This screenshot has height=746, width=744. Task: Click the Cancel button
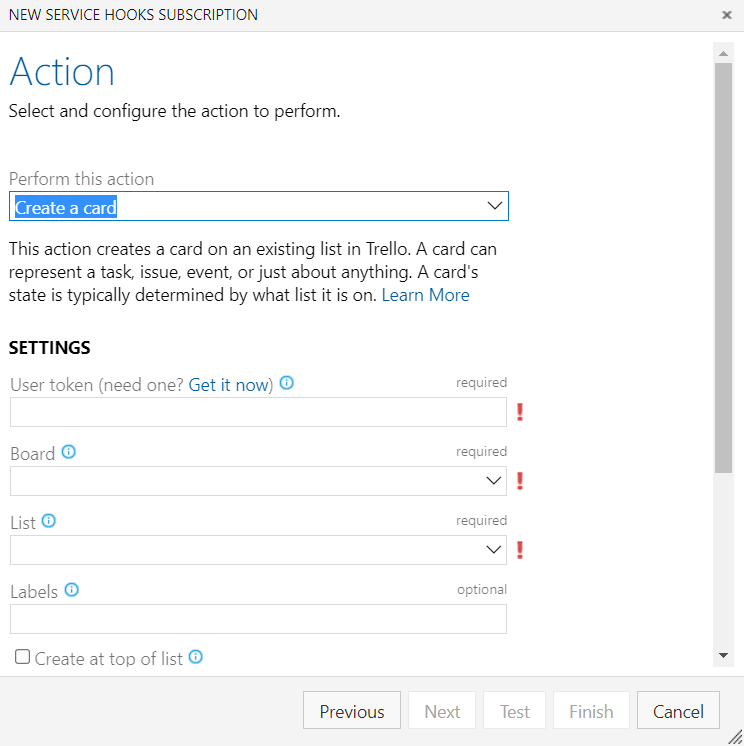tap(678, 711)
